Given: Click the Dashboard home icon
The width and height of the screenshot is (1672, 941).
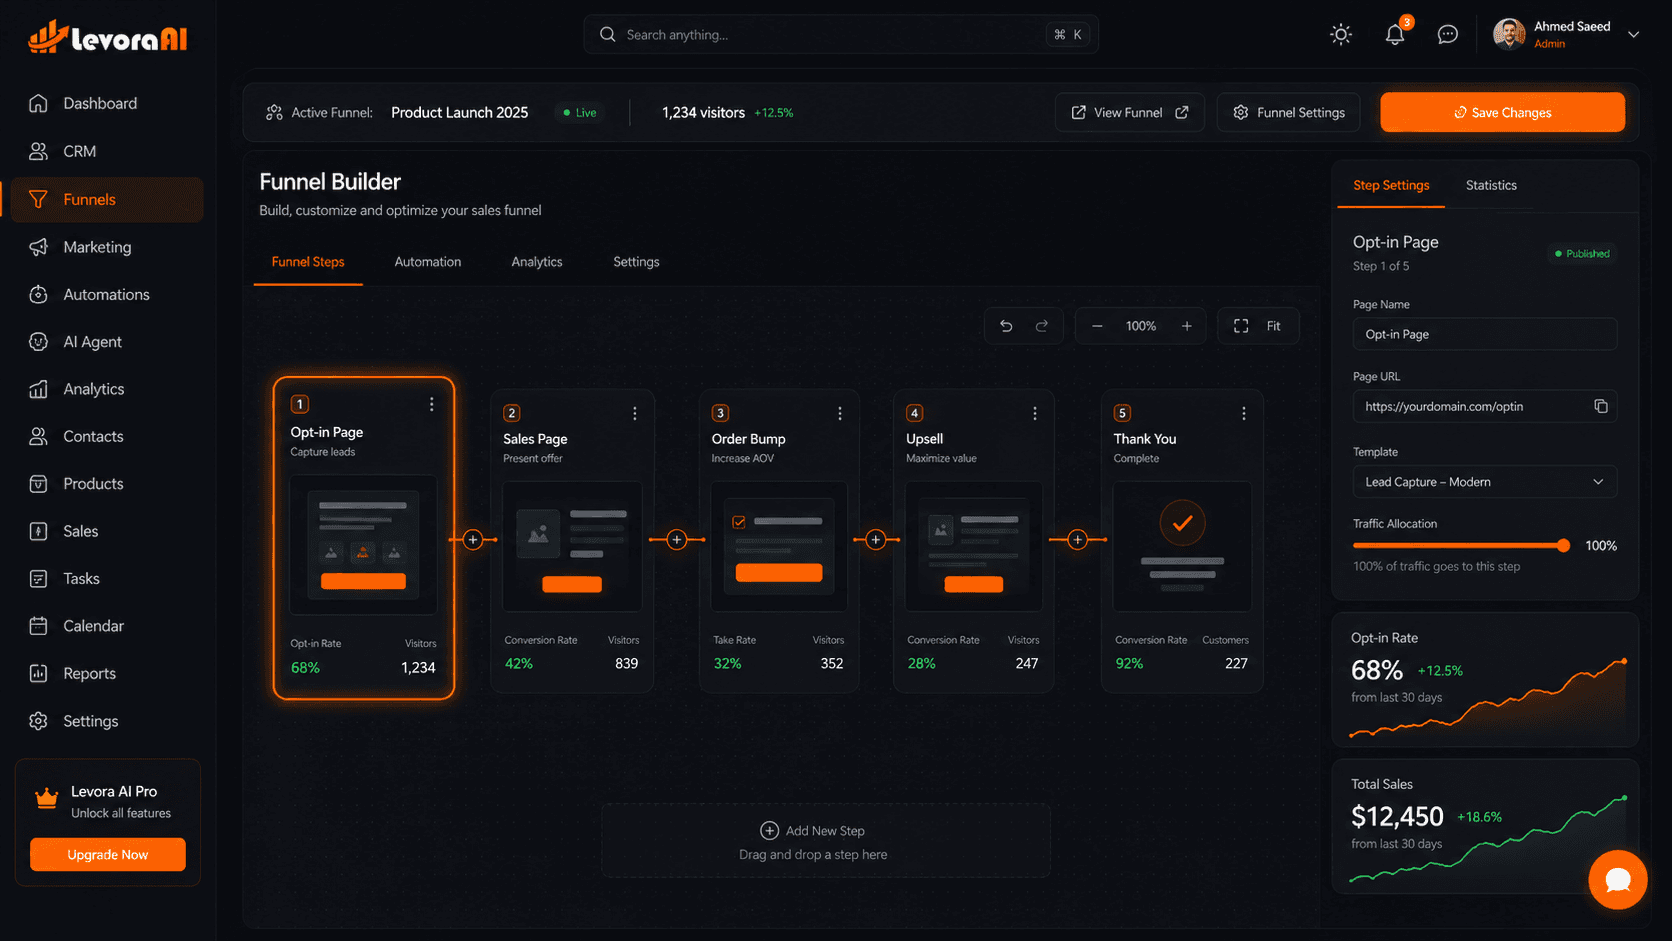Looking at the screenshot, I should click(x=38, y=103).
